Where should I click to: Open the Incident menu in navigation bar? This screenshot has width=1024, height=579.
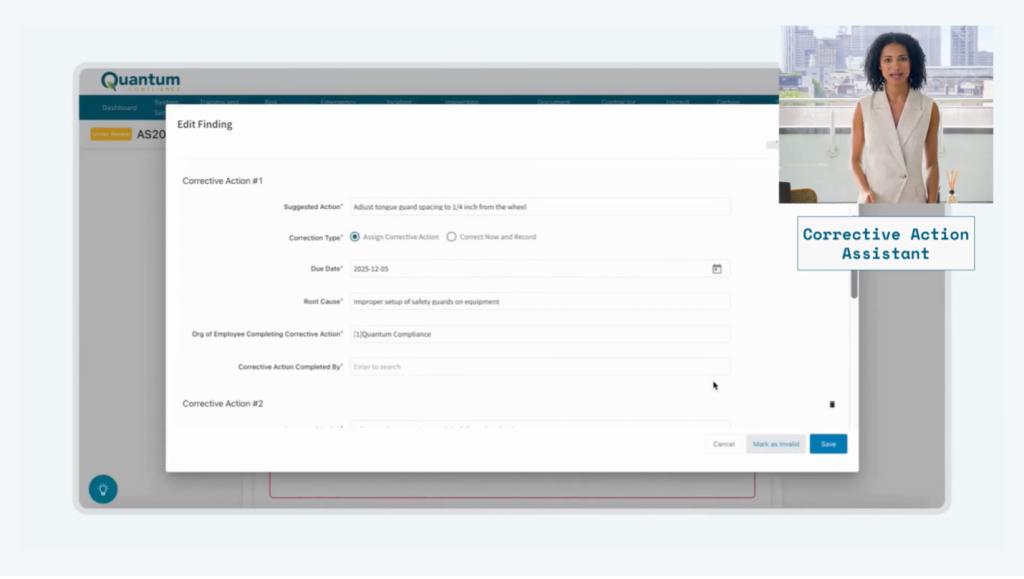click(x=399, y=102)
